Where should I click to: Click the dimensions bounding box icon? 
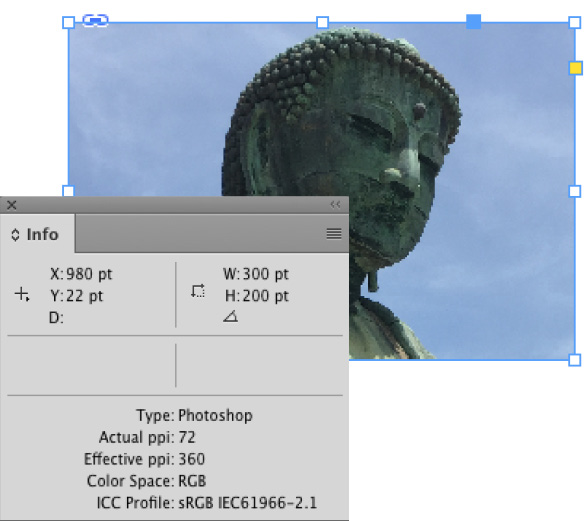(x=198, y=291)
